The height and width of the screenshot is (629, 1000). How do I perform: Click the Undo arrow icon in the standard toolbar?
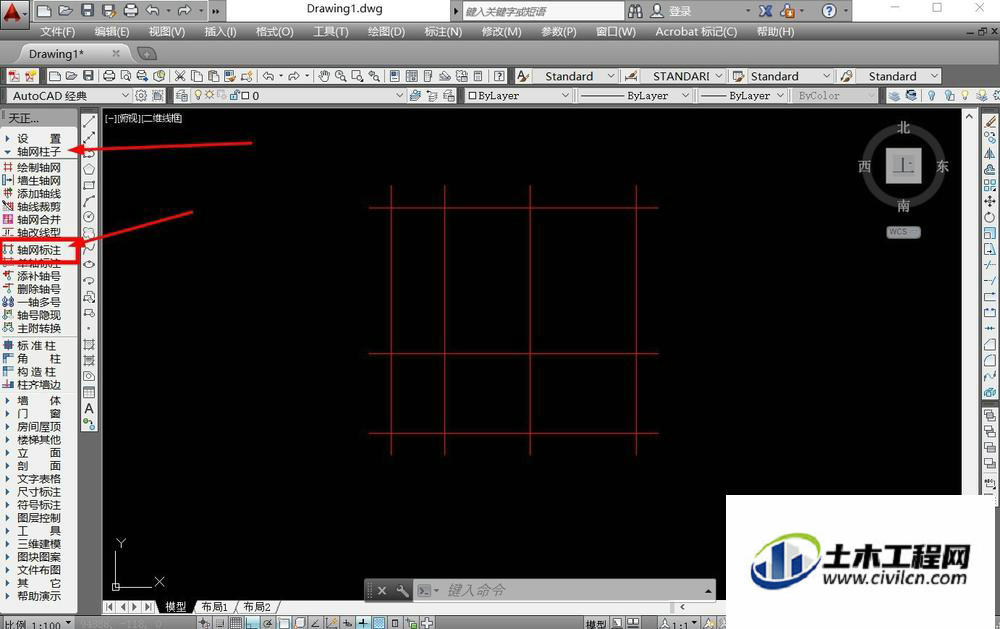pos(268,76)
